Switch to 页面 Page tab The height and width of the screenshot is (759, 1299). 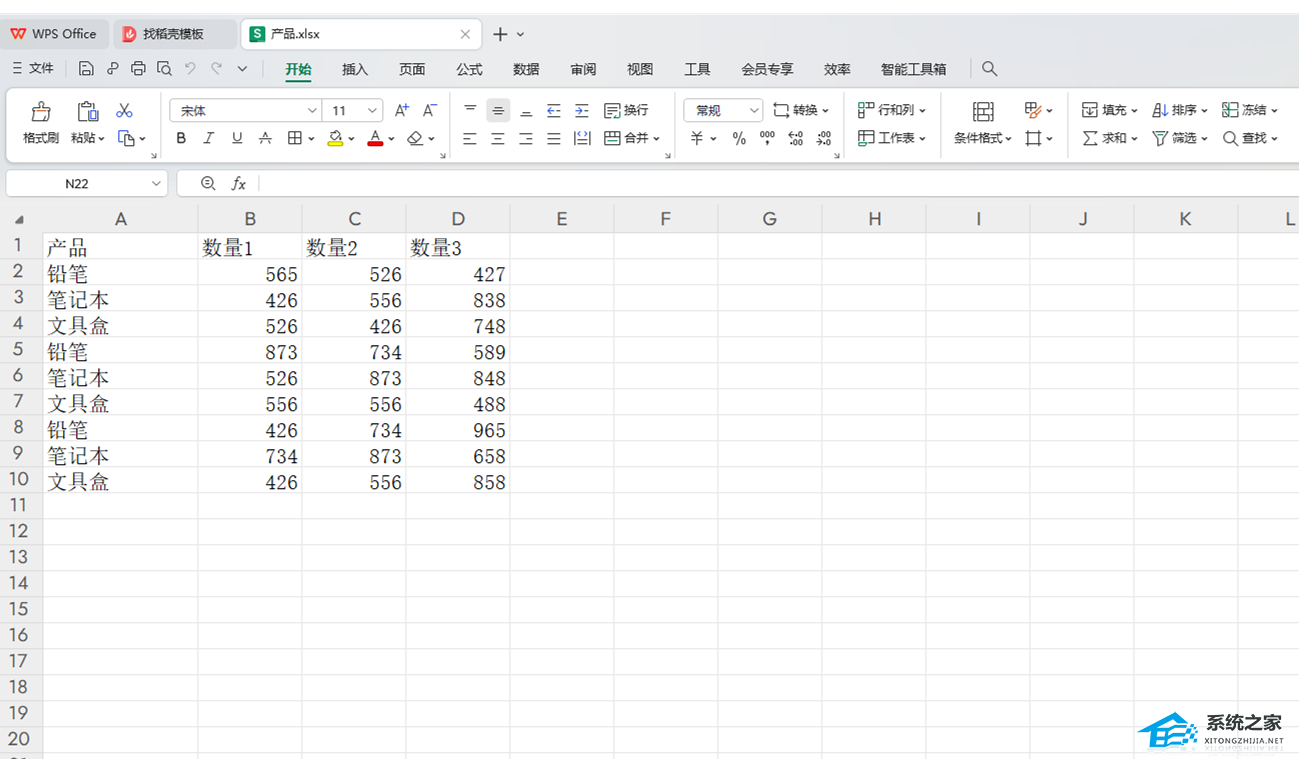412,69
